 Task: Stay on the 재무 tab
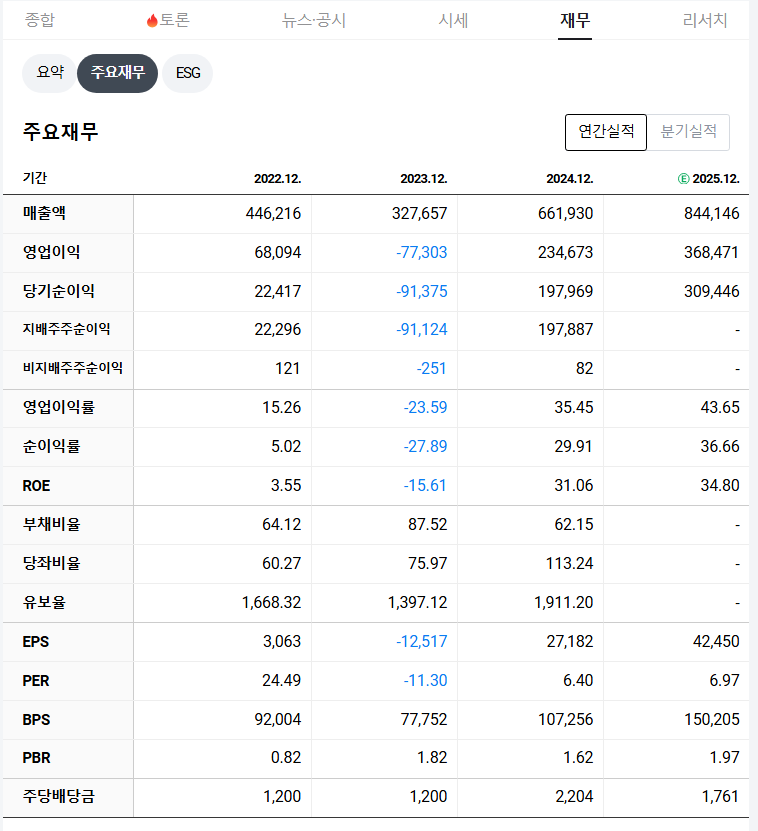click(x=574, y=20)
